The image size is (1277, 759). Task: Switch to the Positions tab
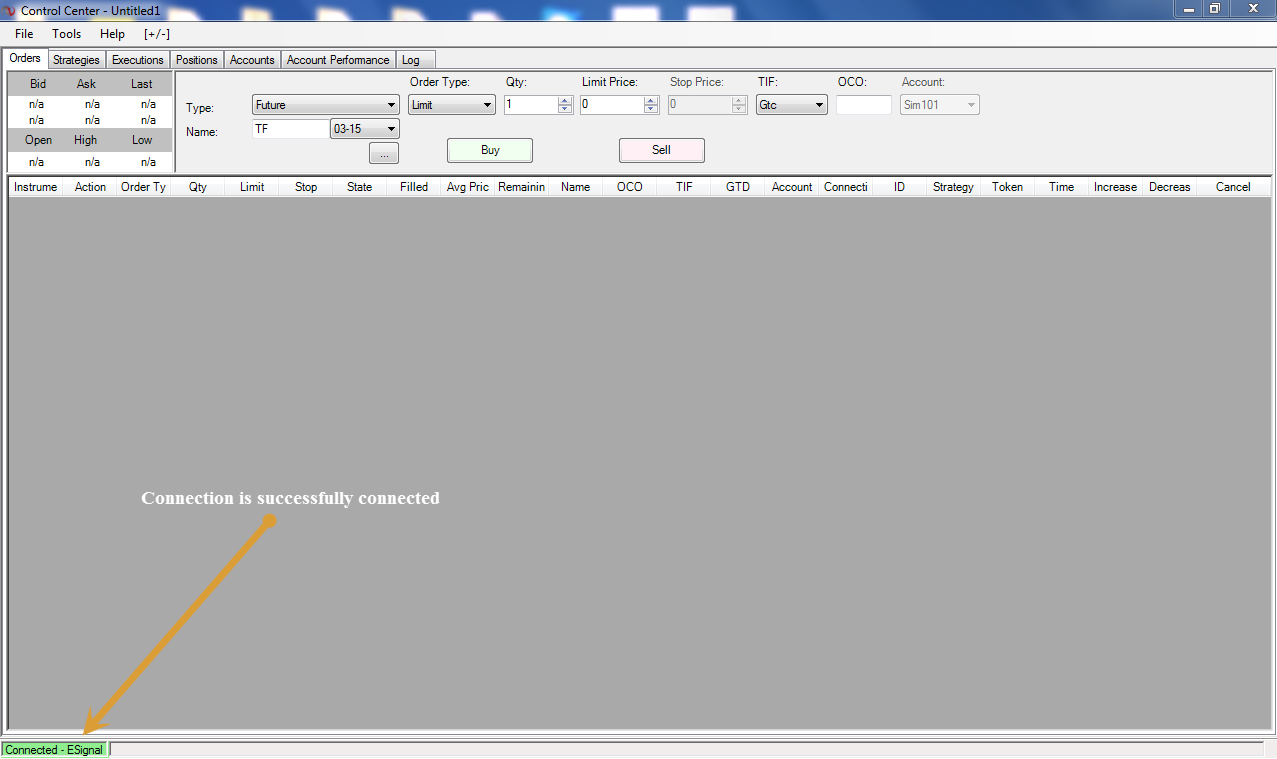(x=196, y=60)
